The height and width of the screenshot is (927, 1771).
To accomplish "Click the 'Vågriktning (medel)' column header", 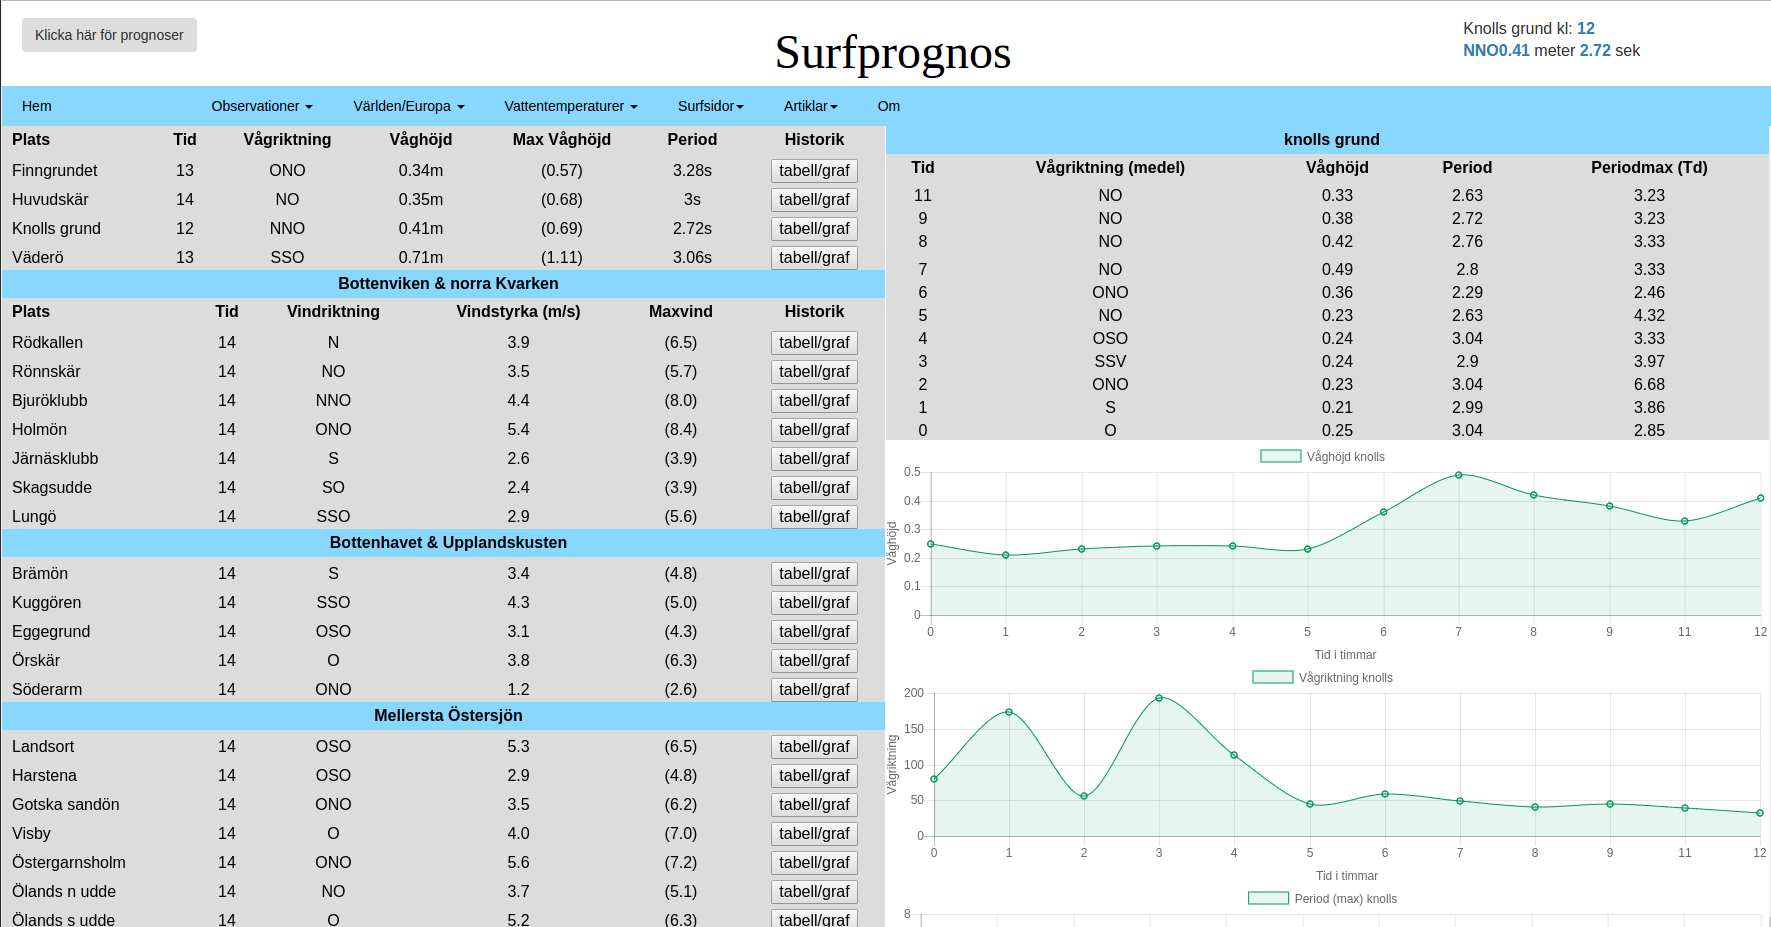I will pos(1110,168).
